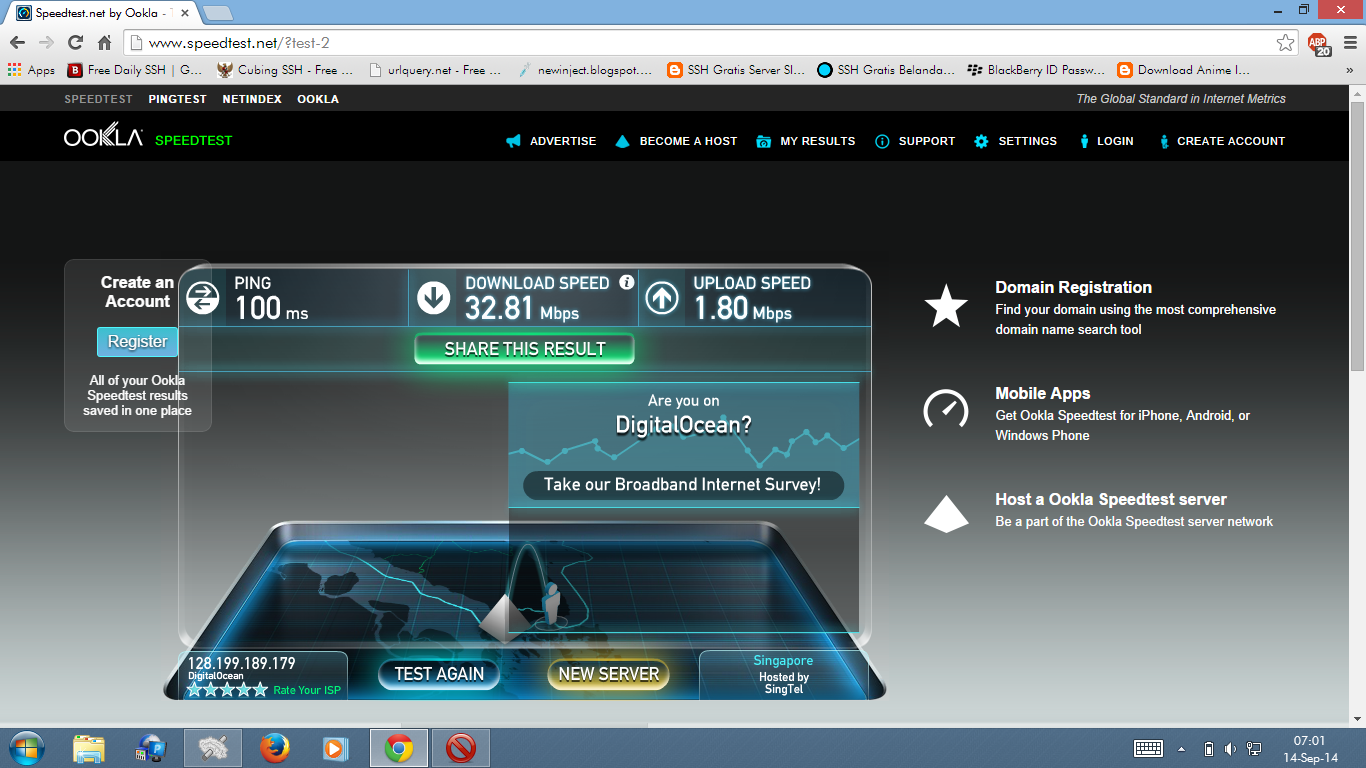Bookmark this page with the star icon
The width and height of the screenshot is (1366, 768).
tap(1285, 42)
